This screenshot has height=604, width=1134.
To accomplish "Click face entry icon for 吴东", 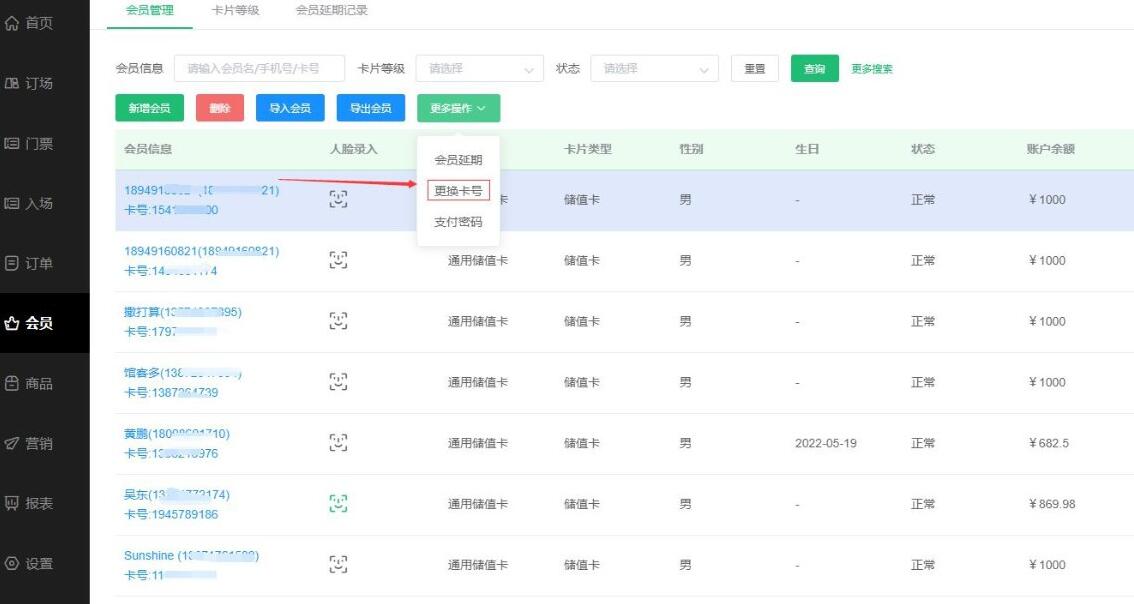I will tap(339, 503).
